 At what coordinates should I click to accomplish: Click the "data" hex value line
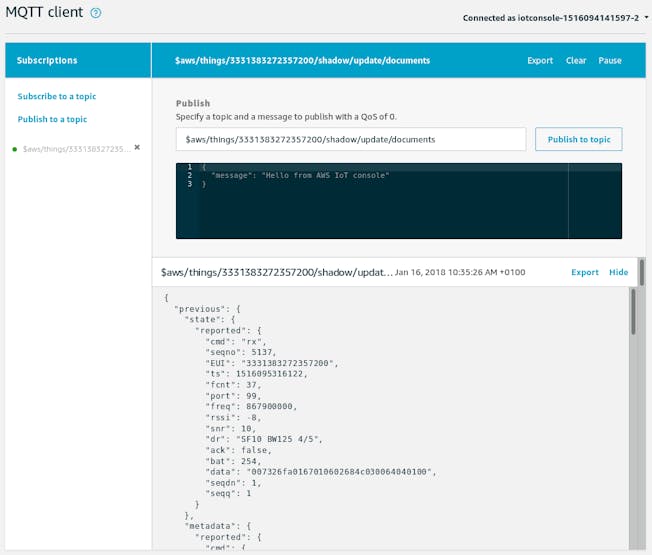(321, 472)
